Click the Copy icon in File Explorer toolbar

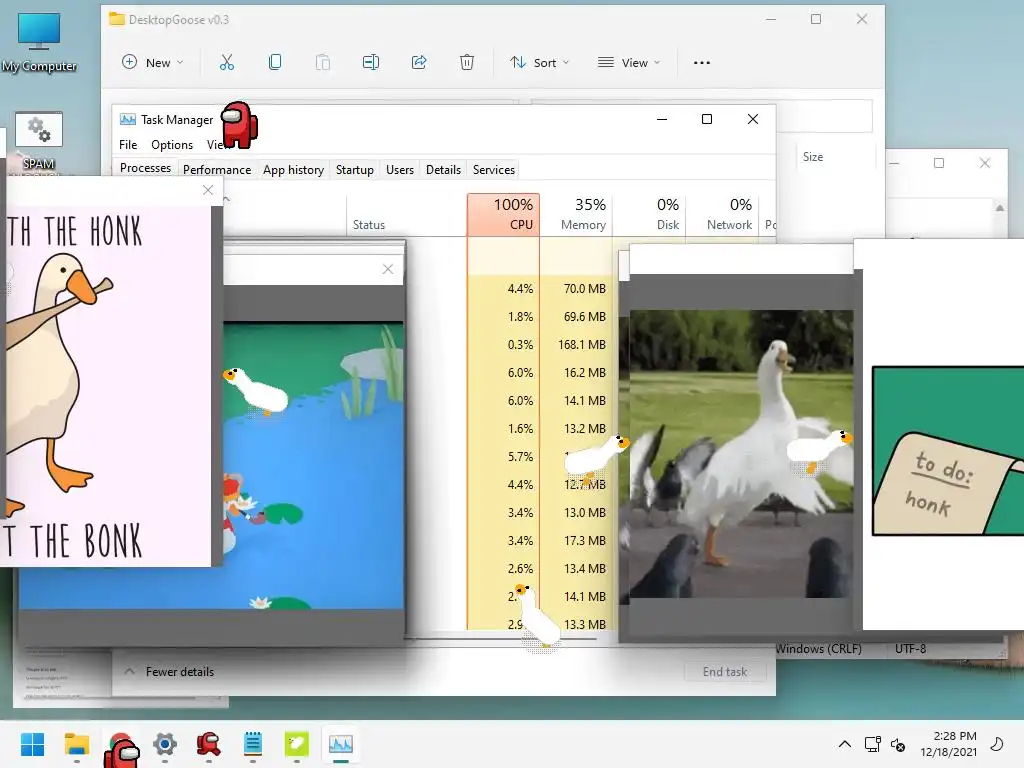pos(275,63)
